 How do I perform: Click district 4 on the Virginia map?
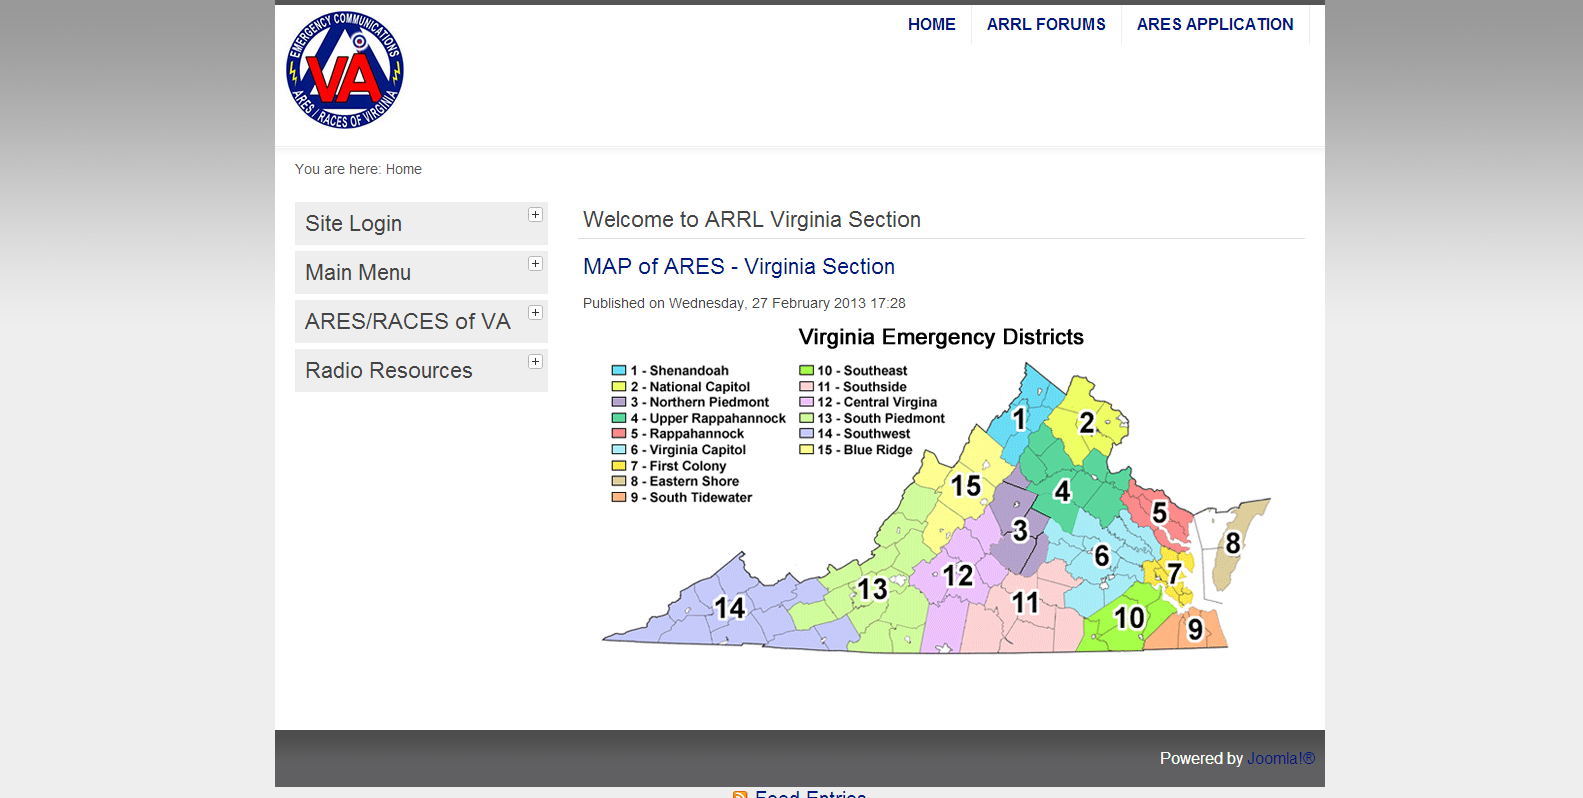[1062, 491]
